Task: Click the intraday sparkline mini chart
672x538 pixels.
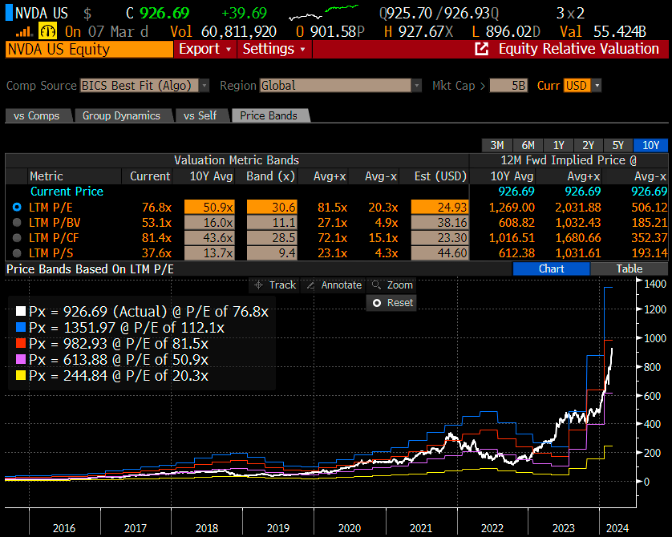Action: pos(324,13)
